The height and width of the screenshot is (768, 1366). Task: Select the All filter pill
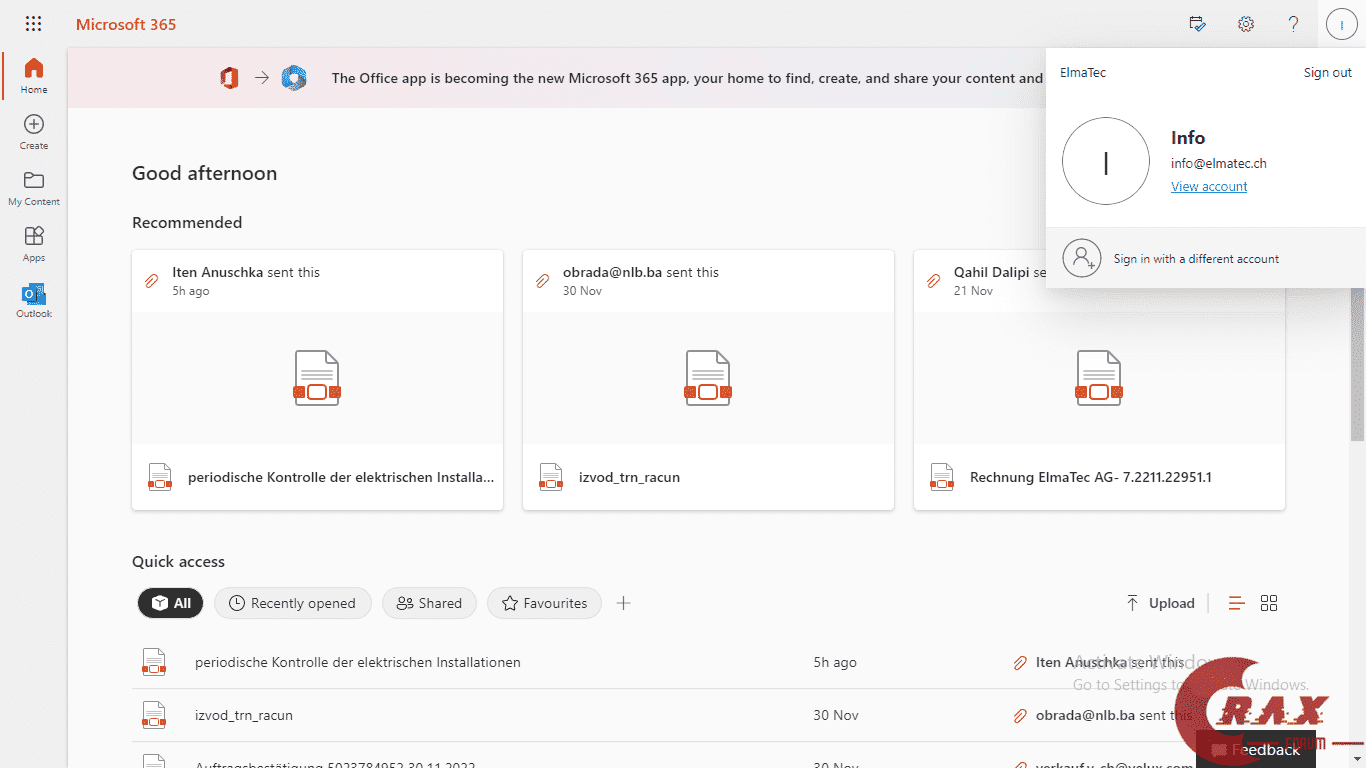pos(171,603)
